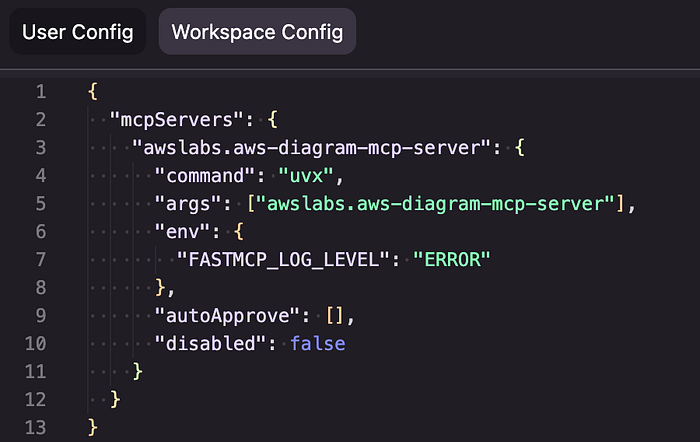700x442 pixels.
Task: Click the "ERROR" string value
Action: (x=451, y=259)
